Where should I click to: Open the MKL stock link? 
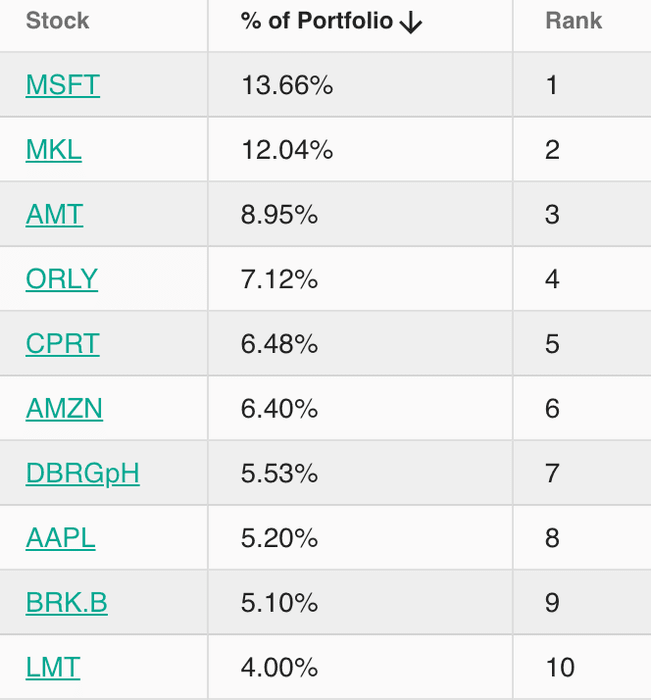pyautogui.click(x=54, y=150)
